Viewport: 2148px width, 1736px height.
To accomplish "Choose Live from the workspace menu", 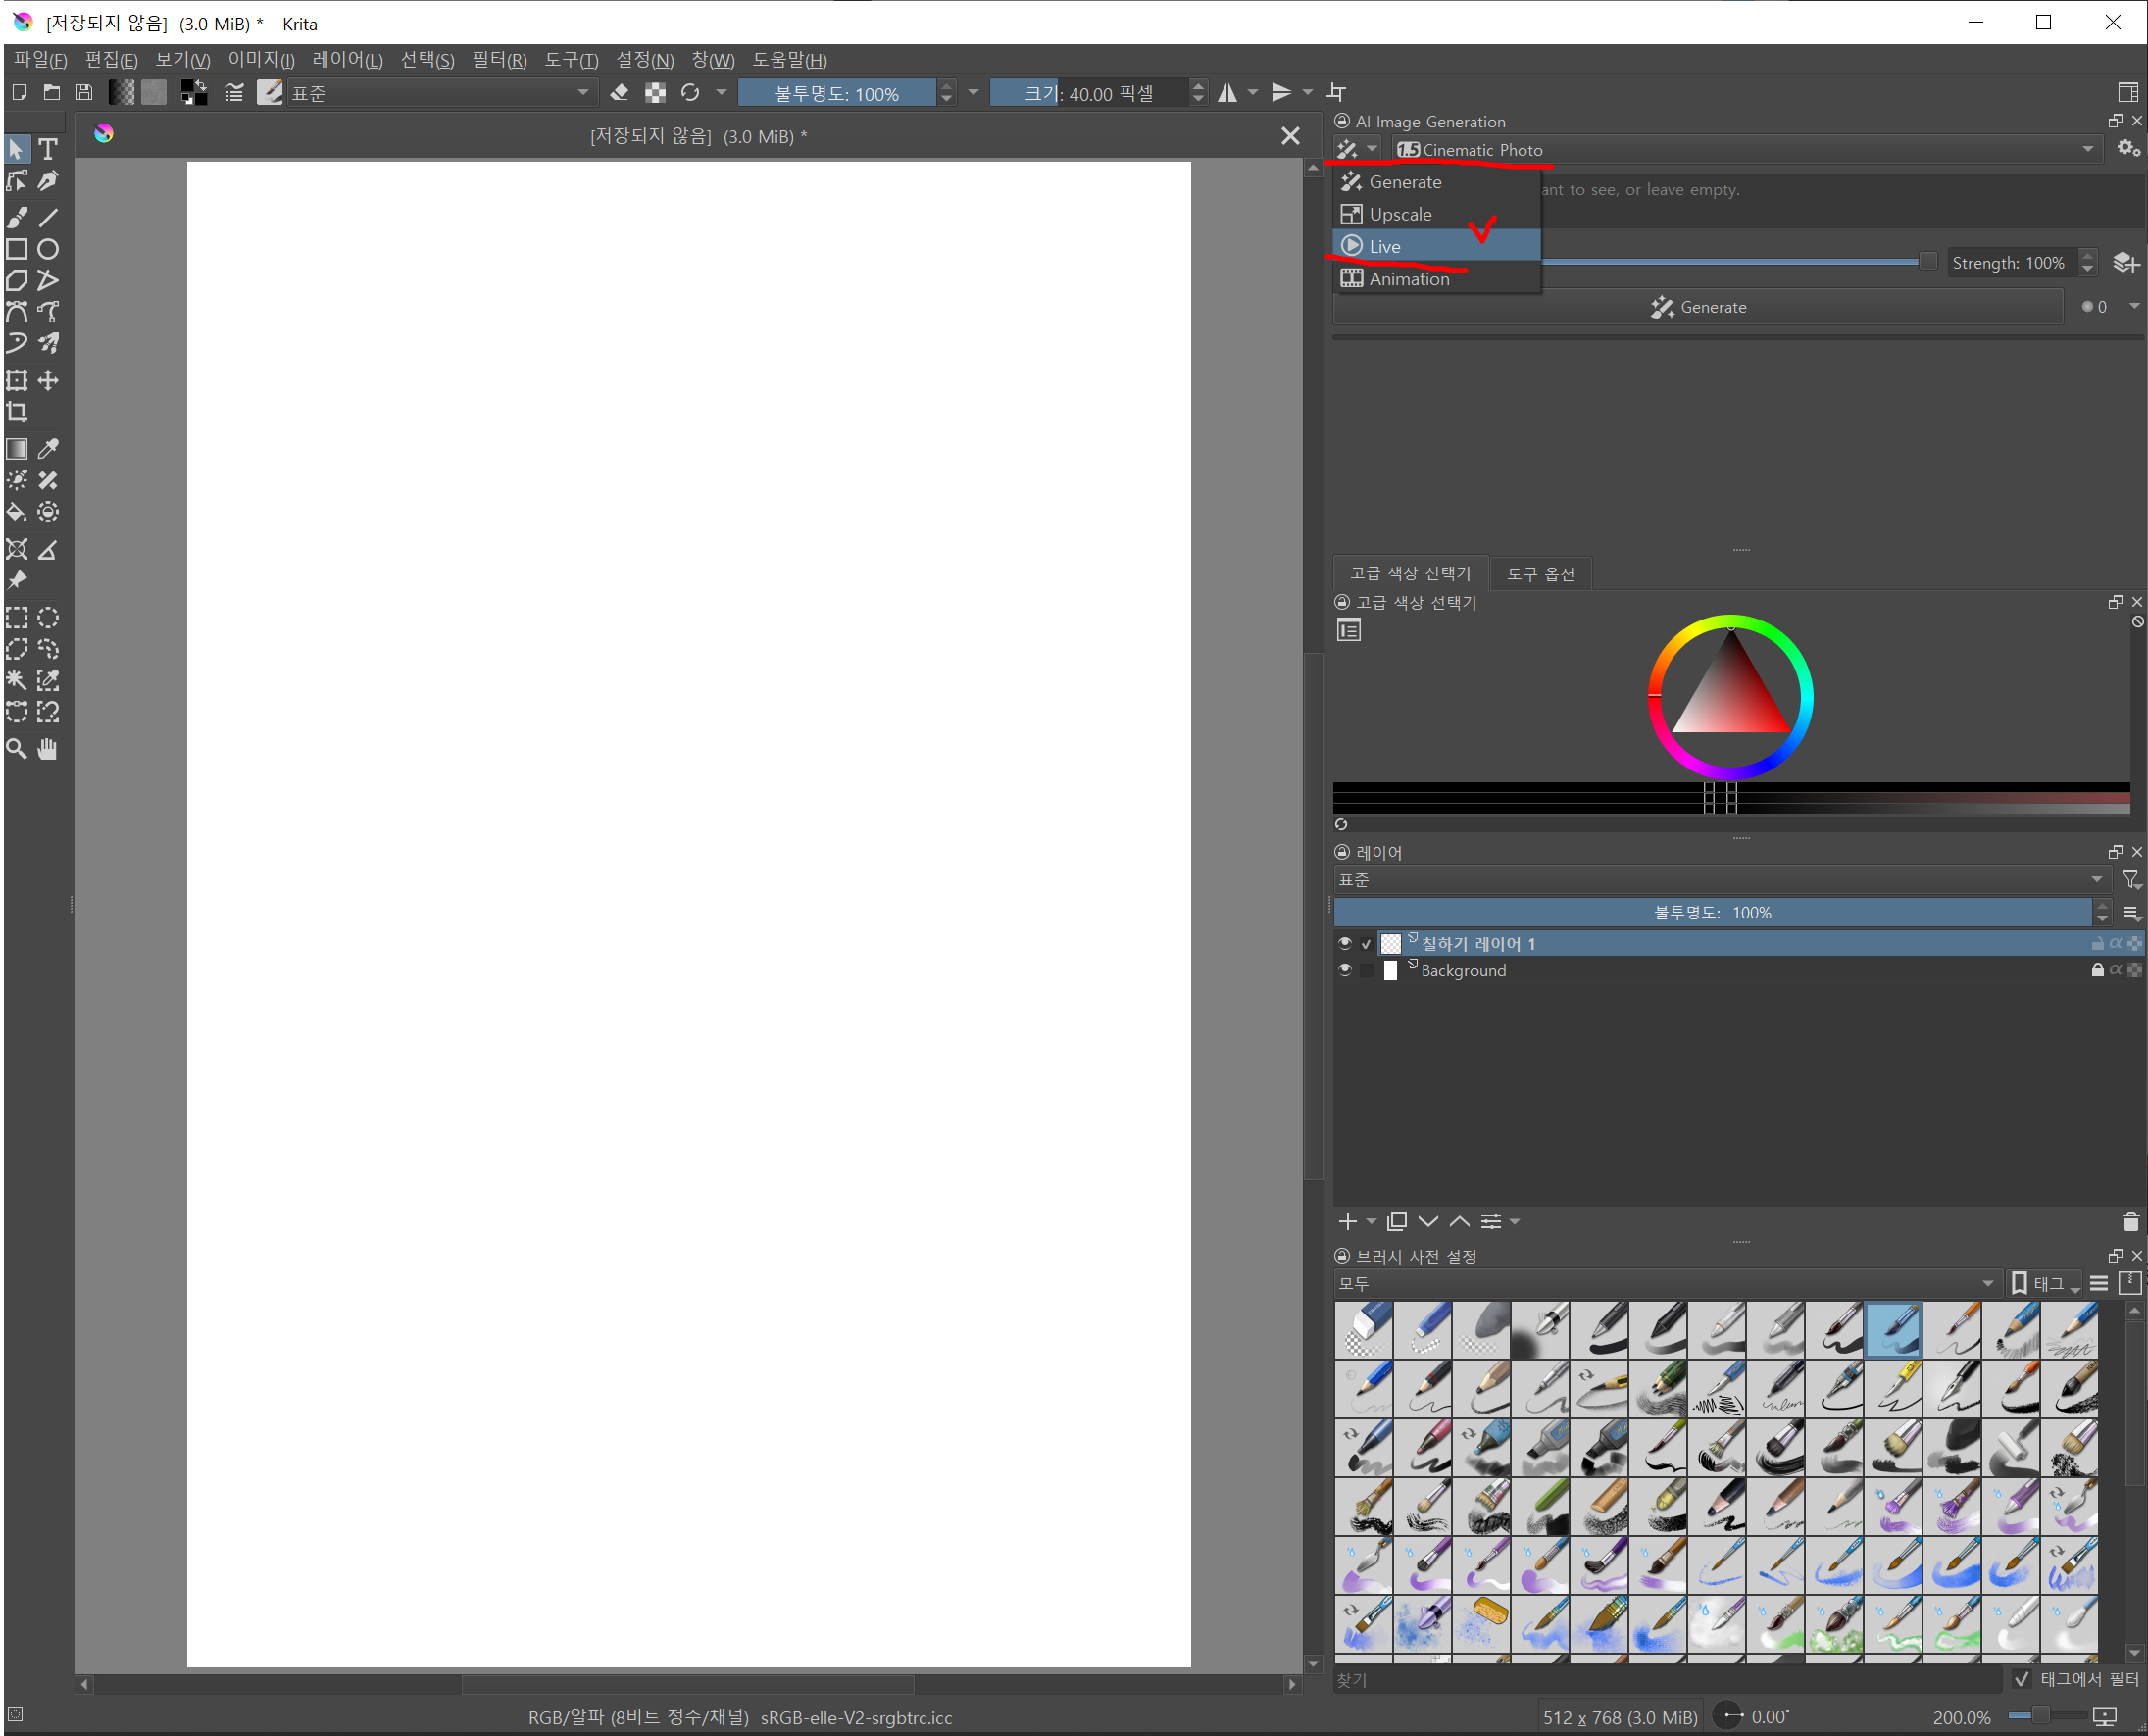I will 1385,246.
